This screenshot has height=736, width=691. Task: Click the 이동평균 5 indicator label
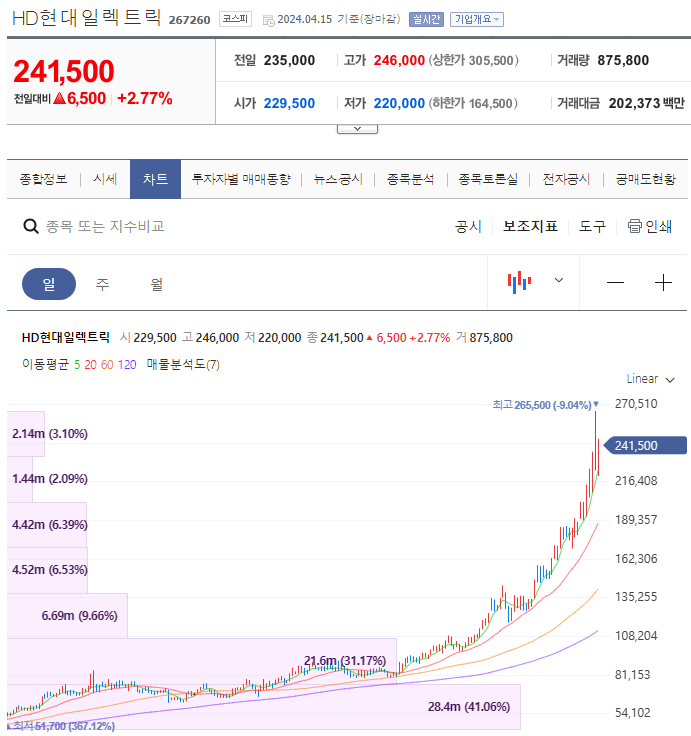pos(77,365)
